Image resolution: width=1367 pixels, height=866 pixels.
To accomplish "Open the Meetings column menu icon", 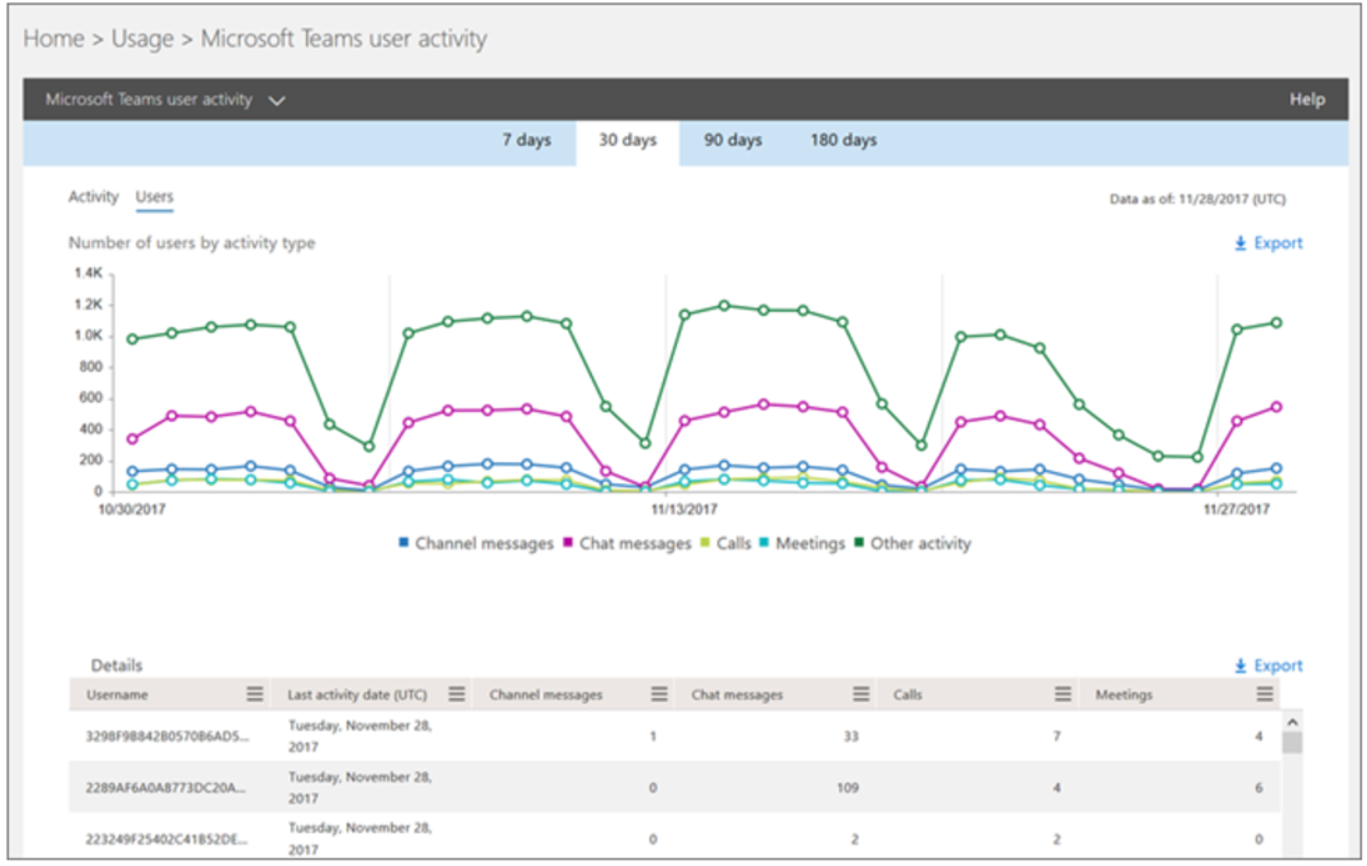I will click(x=1265, y=695).
